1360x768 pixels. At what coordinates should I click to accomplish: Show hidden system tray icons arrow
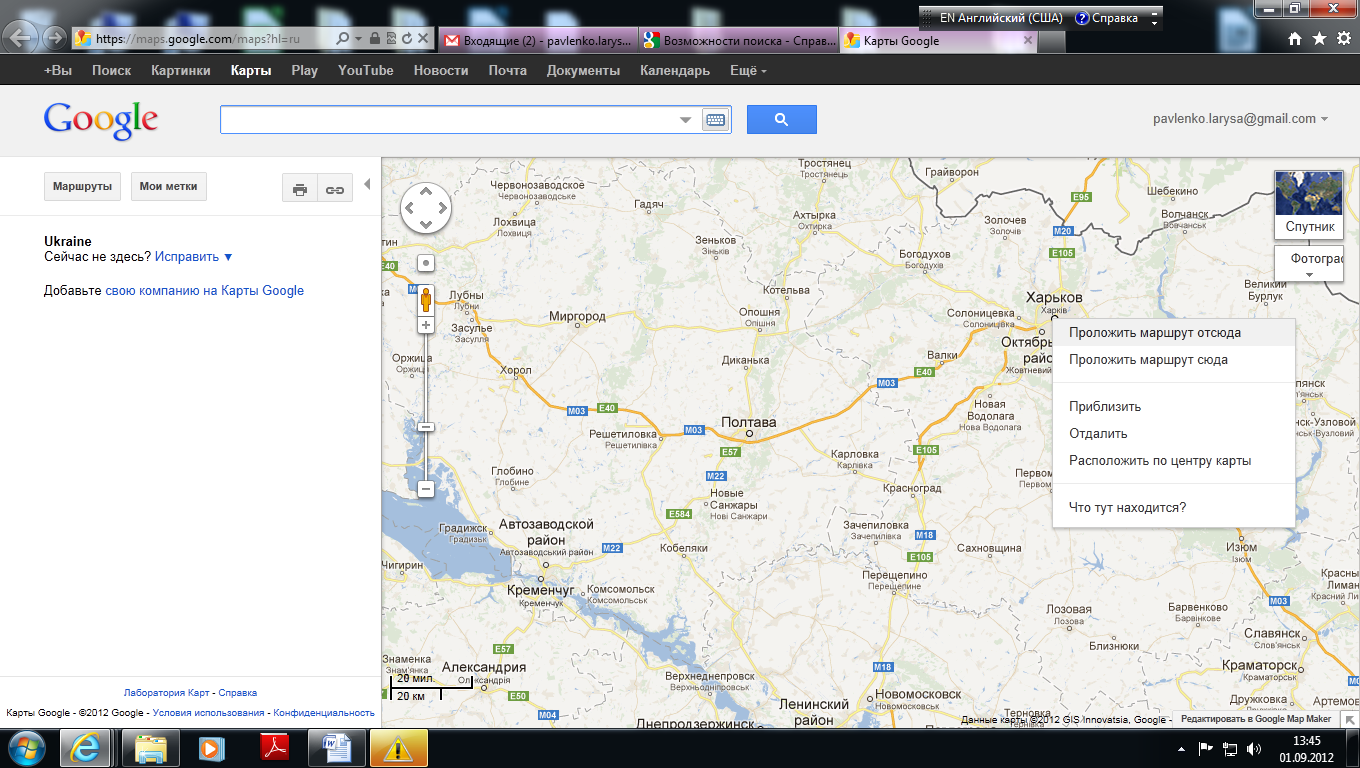pos(1182,748)
